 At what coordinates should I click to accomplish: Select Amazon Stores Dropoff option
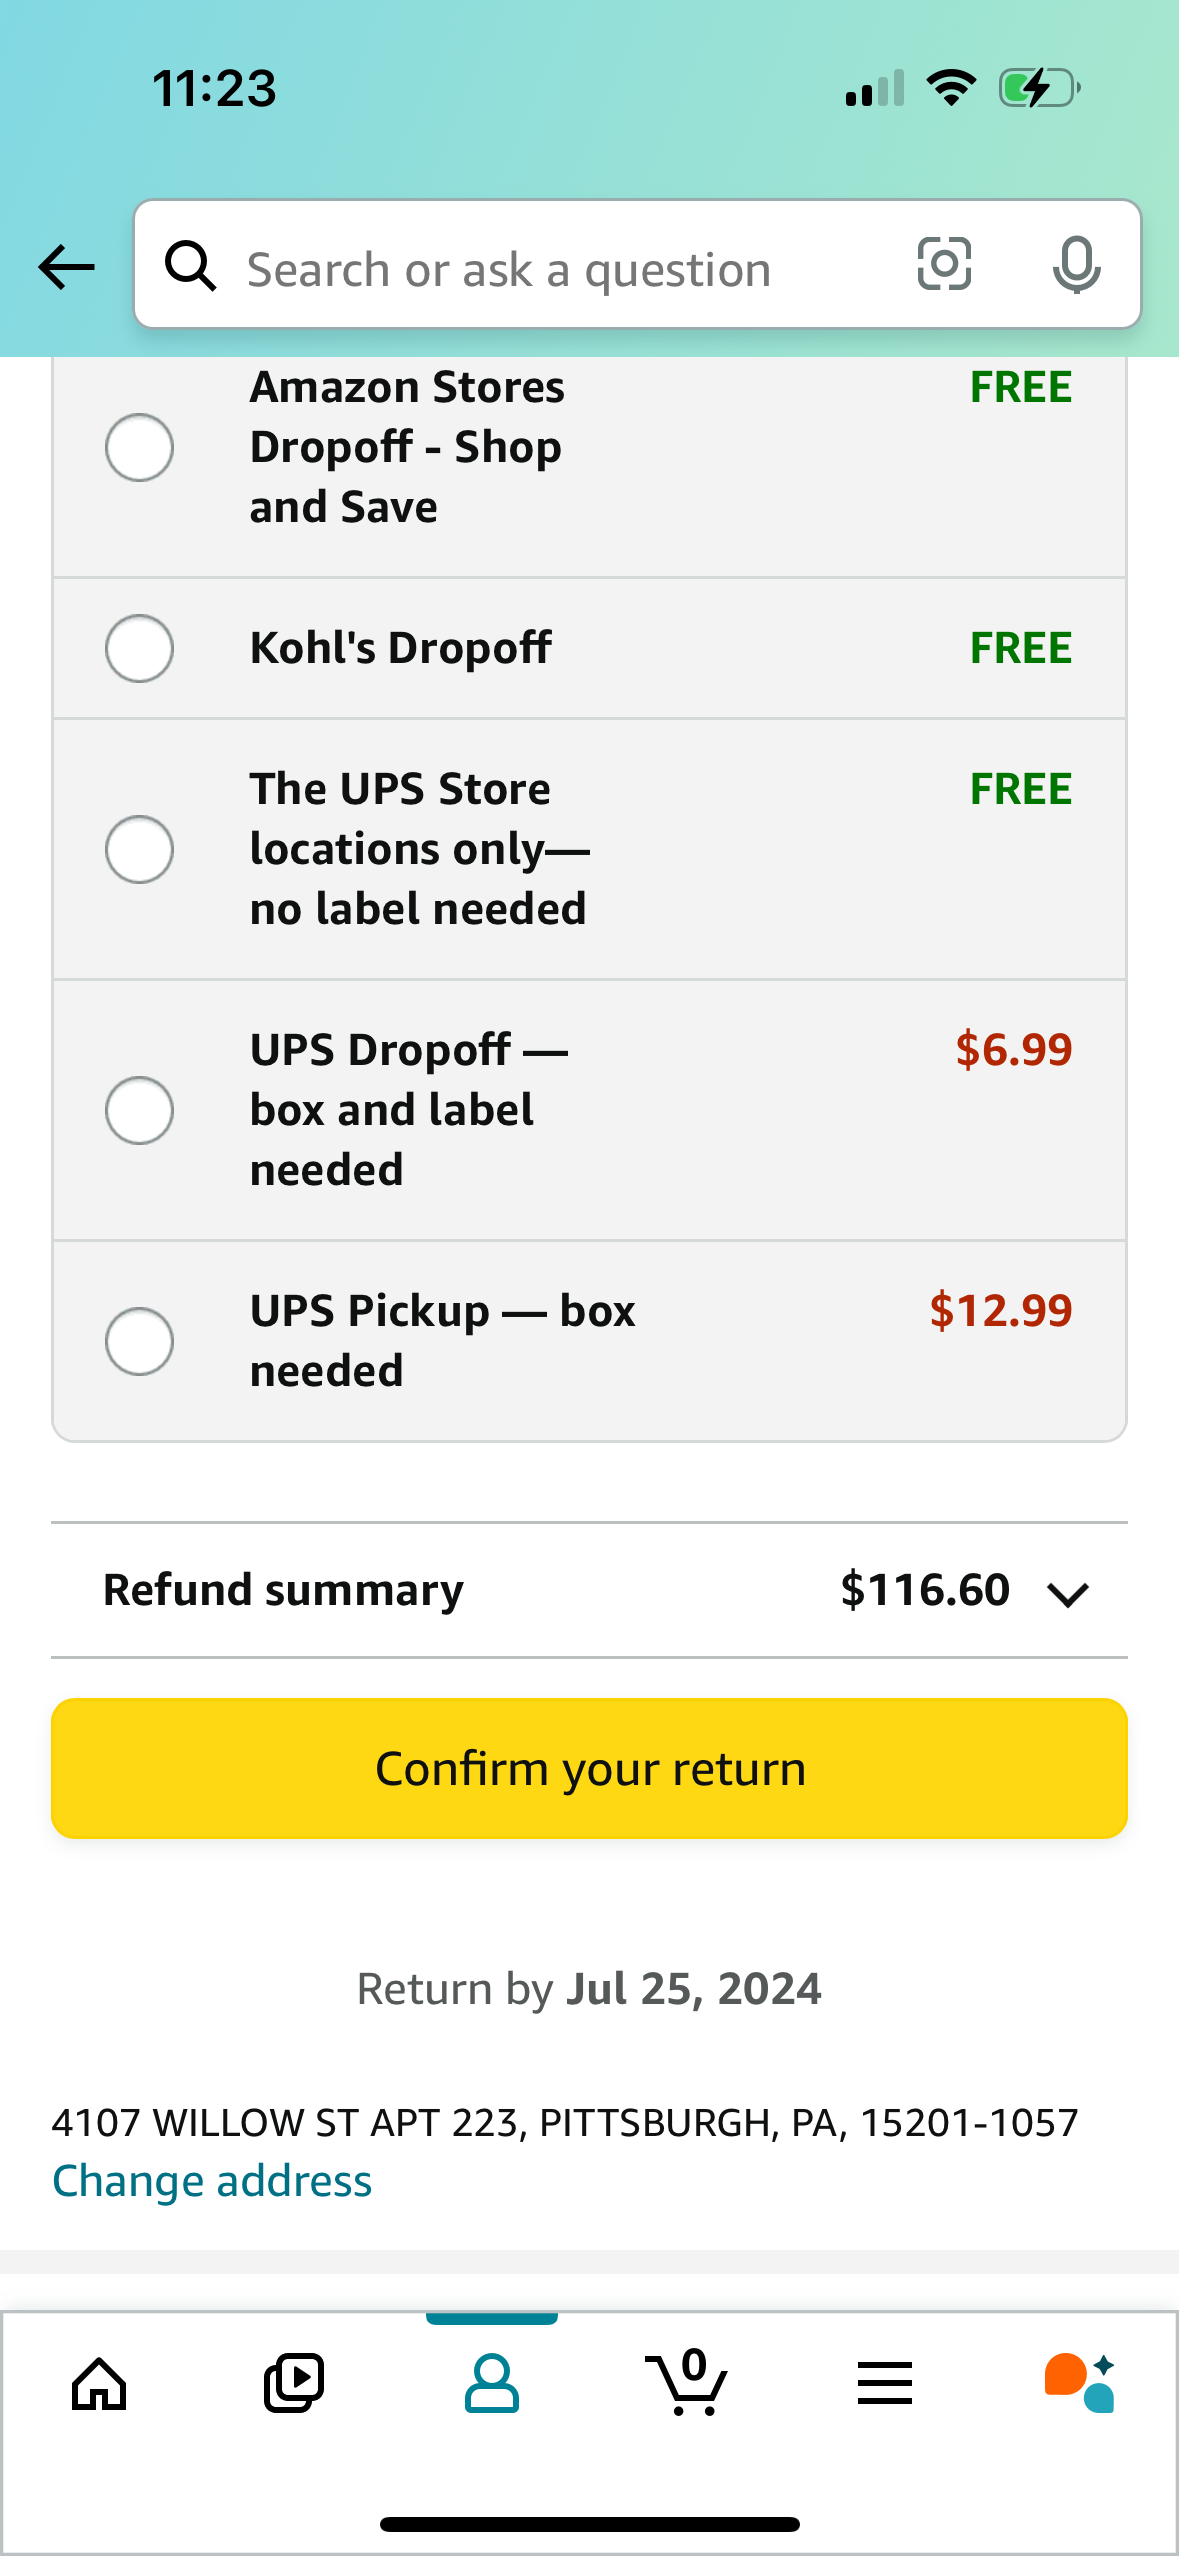click(x=139, y=447)
